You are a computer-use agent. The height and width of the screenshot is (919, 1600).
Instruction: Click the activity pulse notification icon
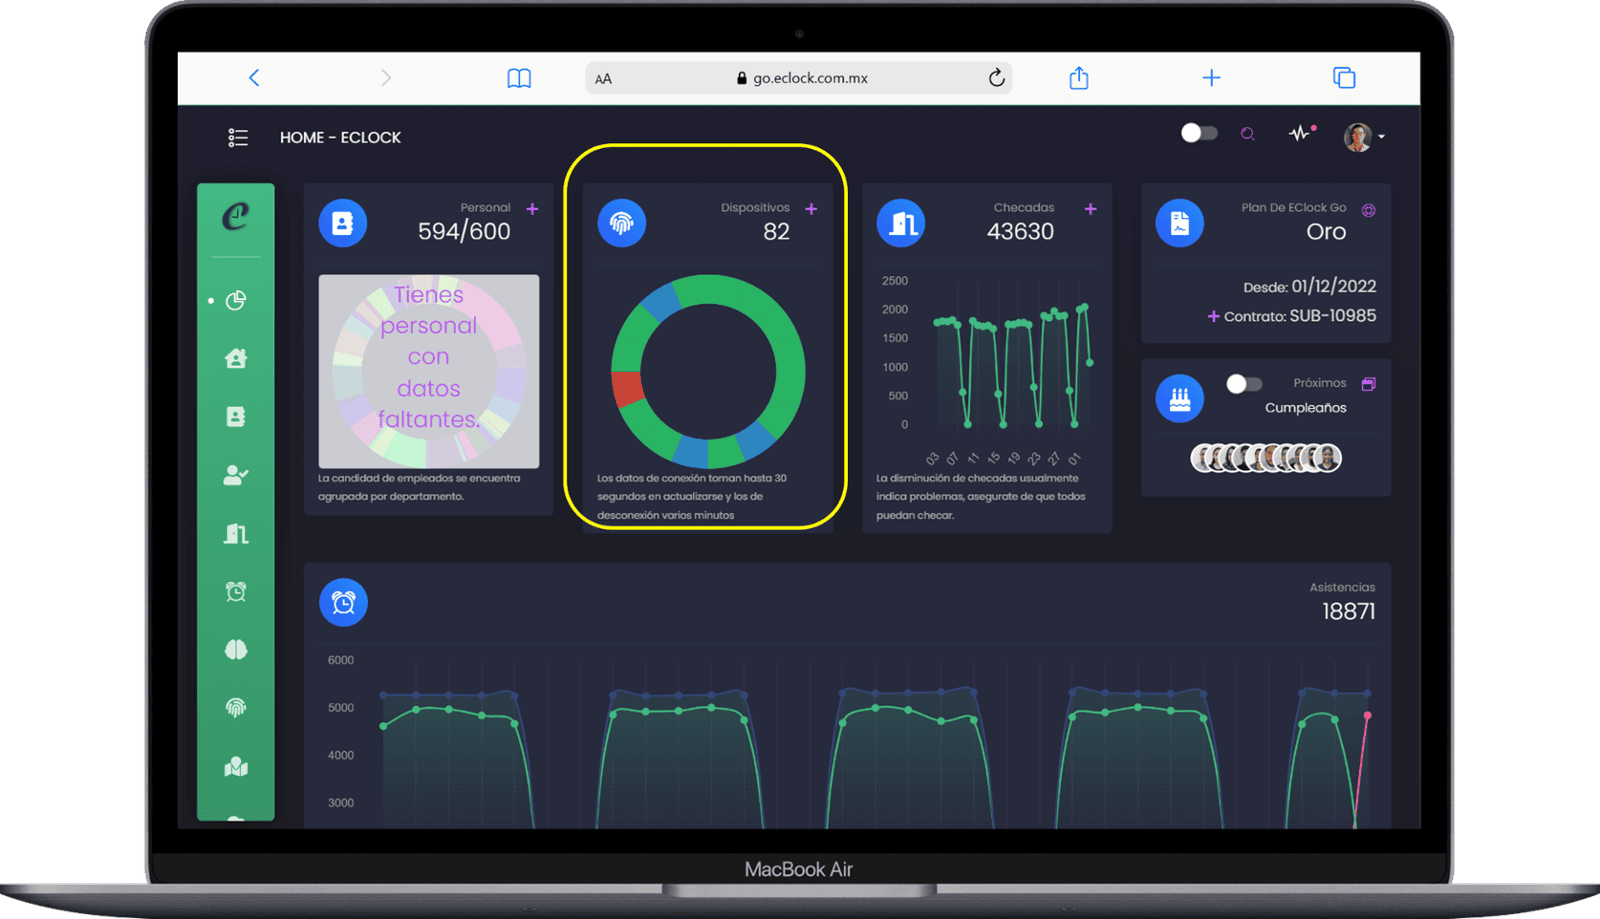pyautogui.click(x=1300, y=133)
